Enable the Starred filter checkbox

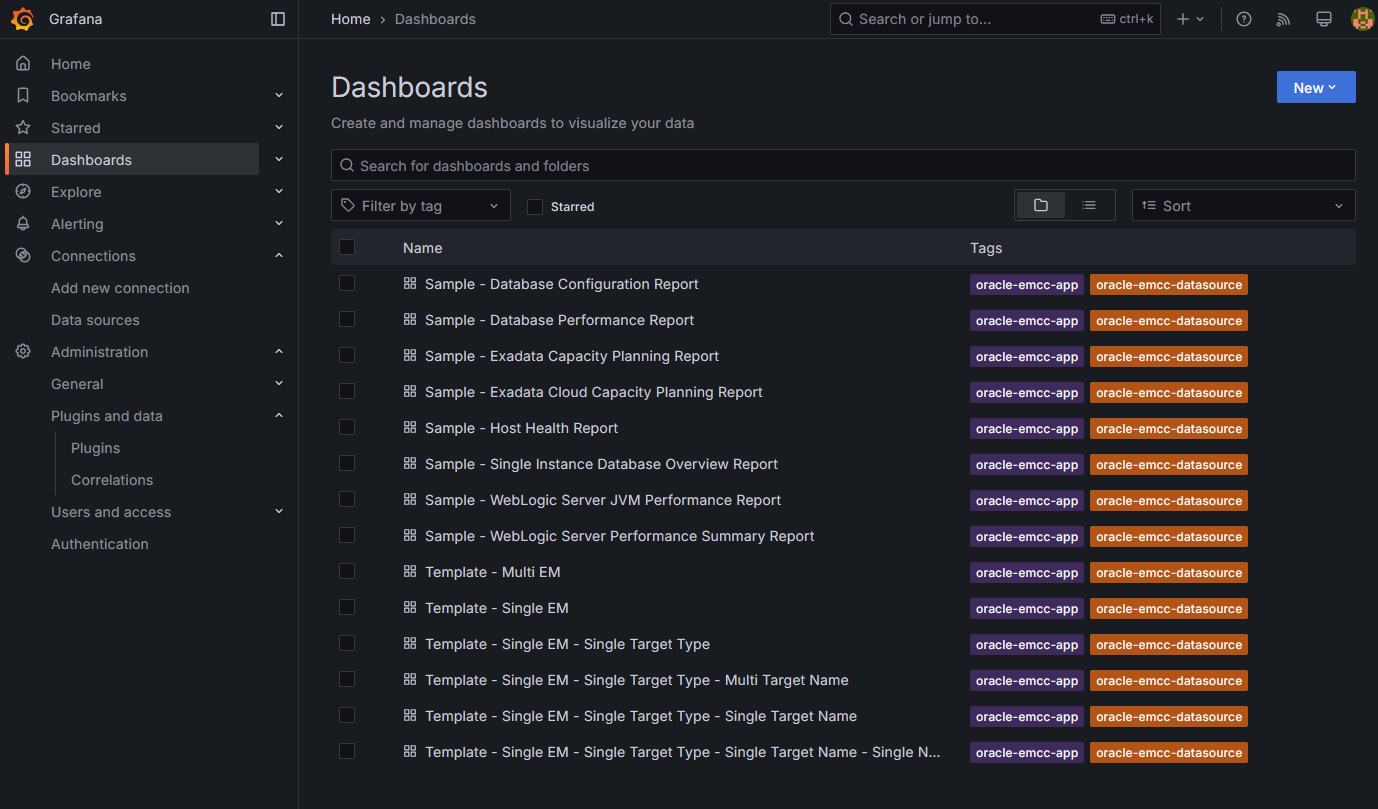(535, 206)
